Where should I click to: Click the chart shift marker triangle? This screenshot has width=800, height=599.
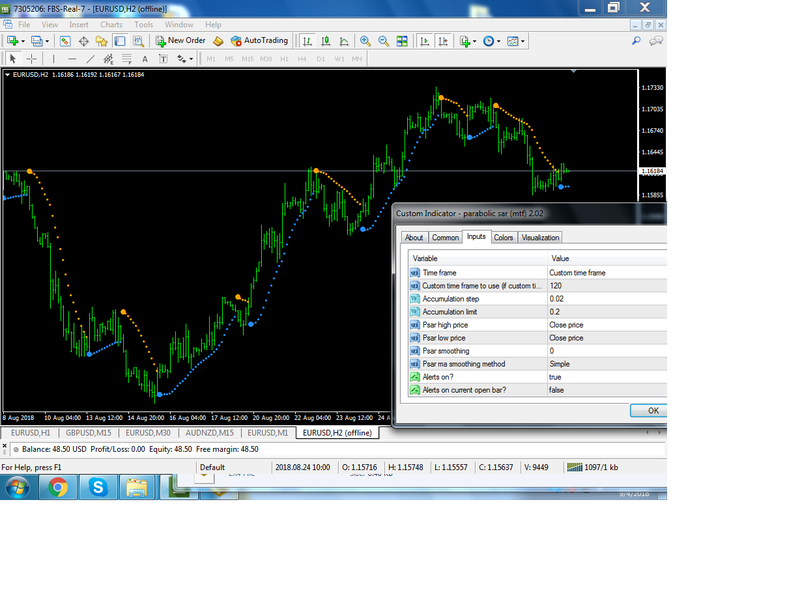[x=573, y=71]
